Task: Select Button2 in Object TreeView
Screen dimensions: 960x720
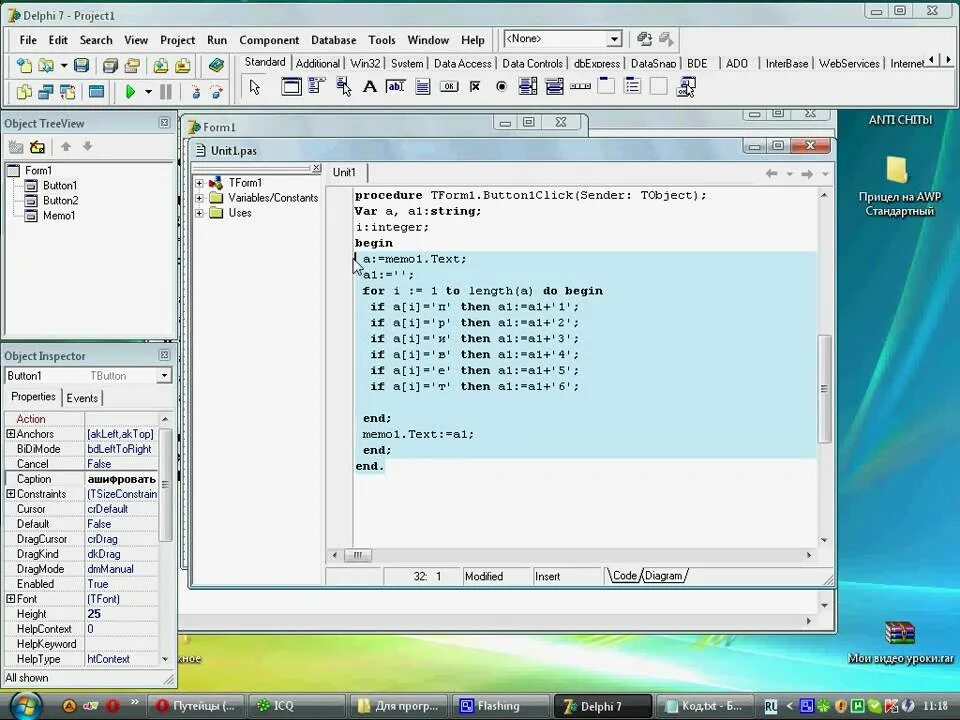Action: click(x=60, y=200)
